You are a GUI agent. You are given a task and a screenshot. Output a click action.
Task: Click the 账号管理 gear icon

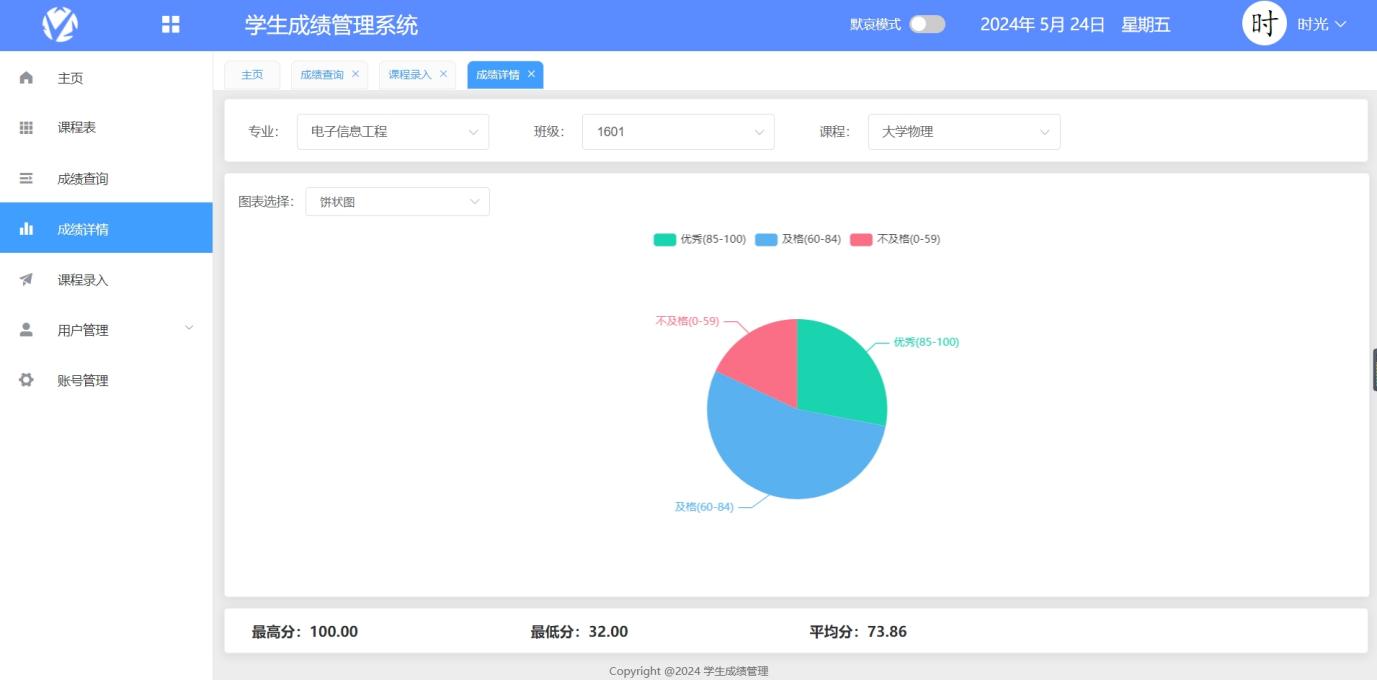pyautogui.click(x=25, y=379)
